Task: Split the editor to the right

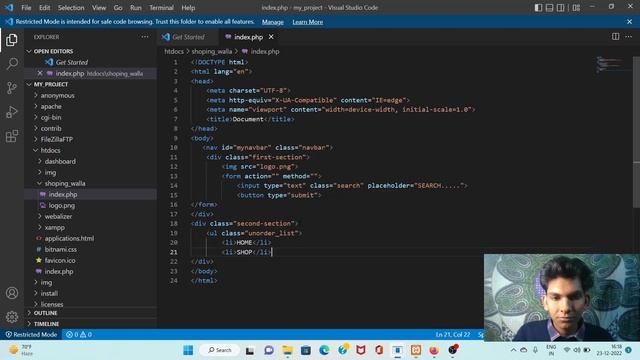Action: coord(615,37)
